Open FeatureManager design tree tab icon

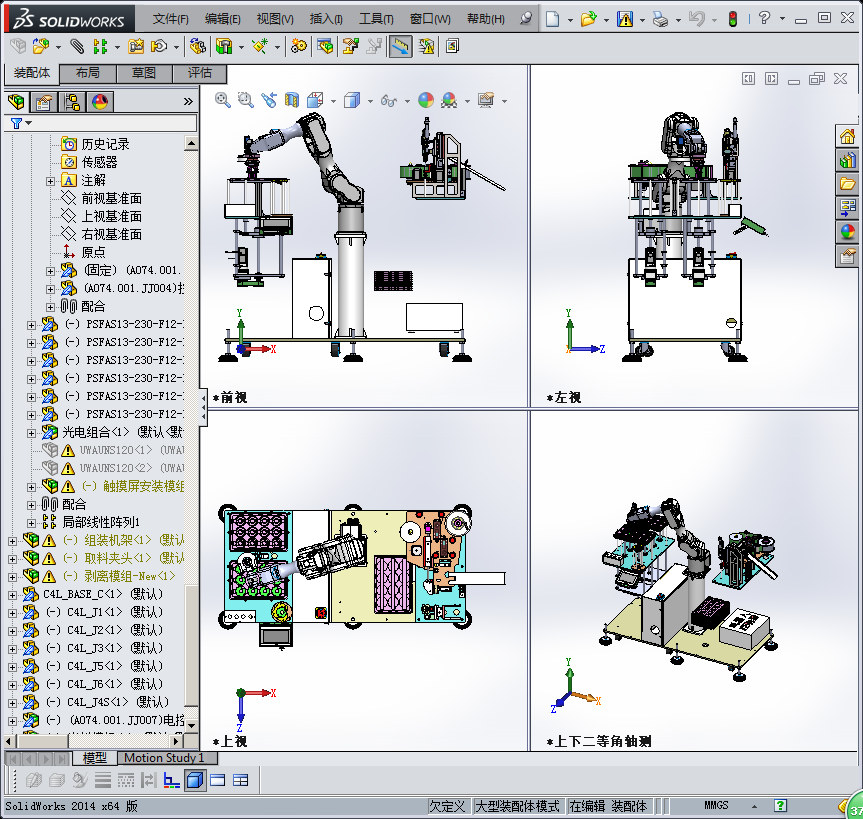point(16,102)
